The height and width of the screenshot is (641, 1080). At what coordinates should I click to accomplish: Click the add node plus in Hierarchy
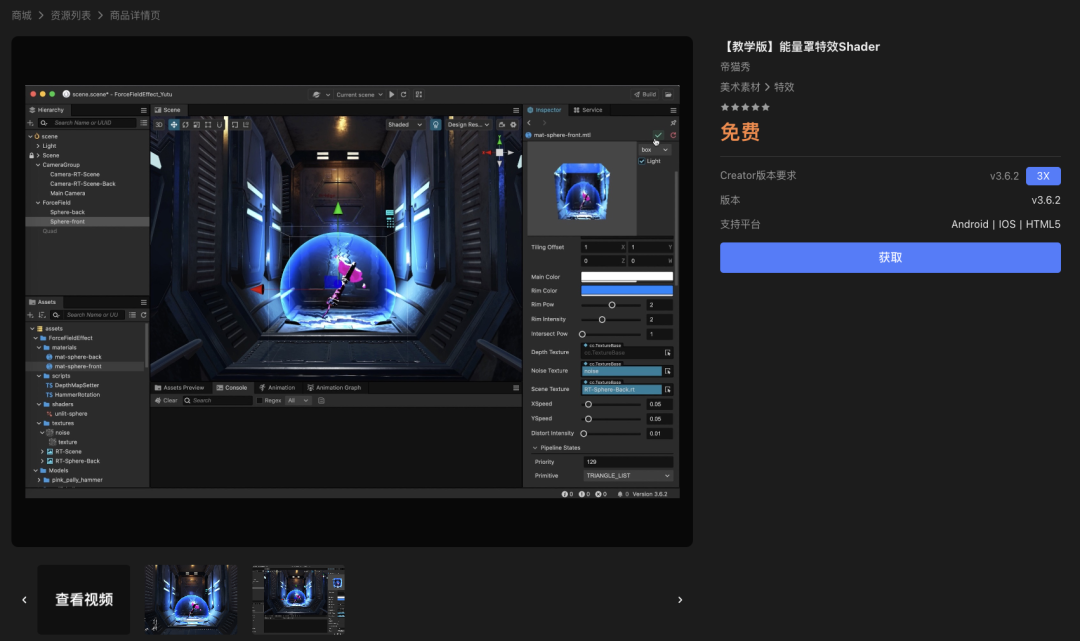coord(30,123)
